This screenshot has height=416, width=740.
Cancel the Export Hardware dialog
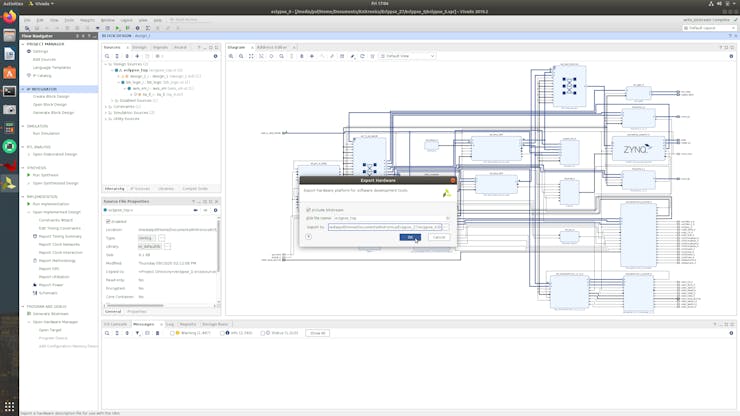coord(439,237)
